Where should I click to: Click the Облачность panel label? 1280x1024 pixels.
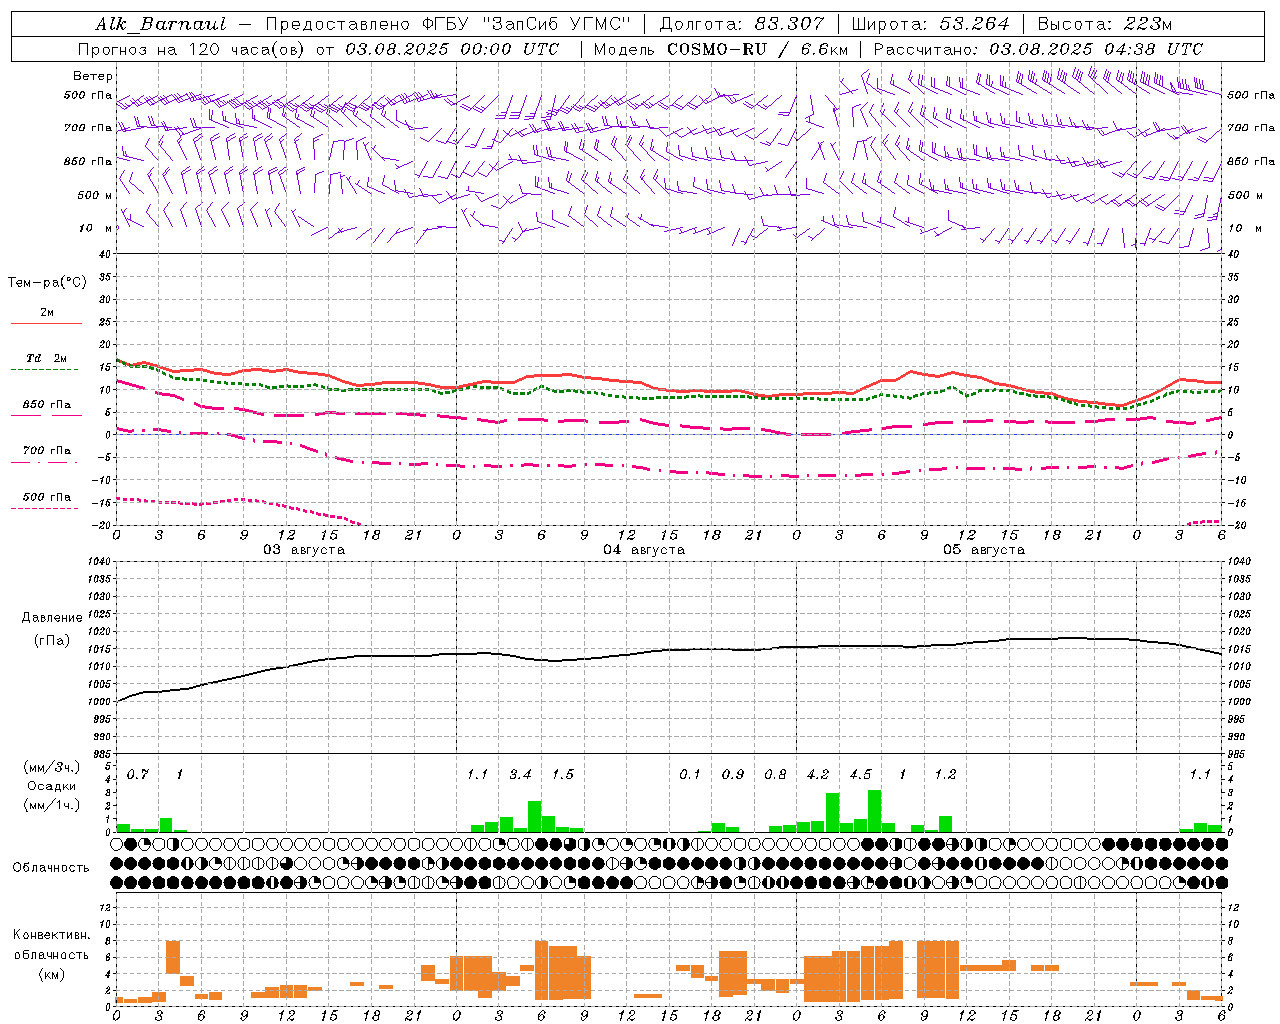point(51,868)
